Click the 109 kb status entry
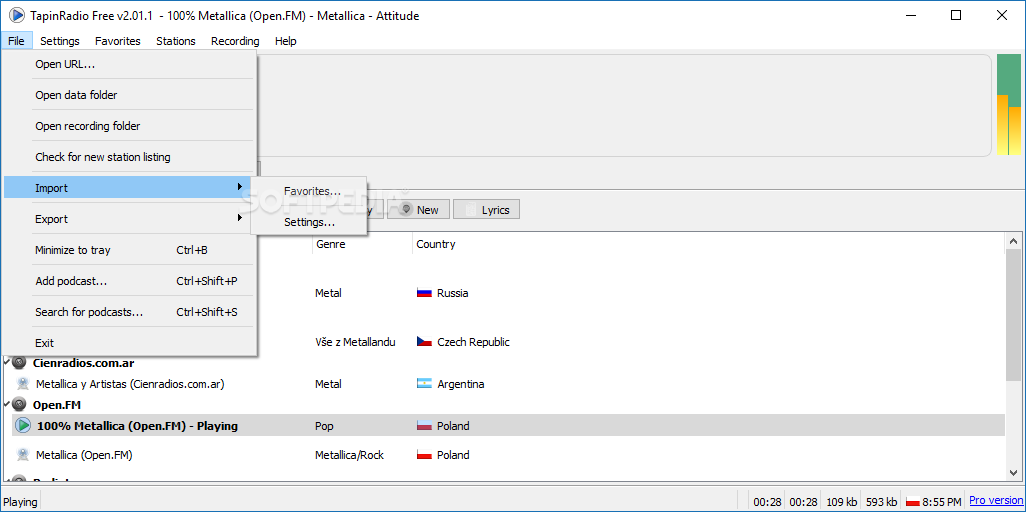Screen dimensions: 1026x512 coord(841,502)
